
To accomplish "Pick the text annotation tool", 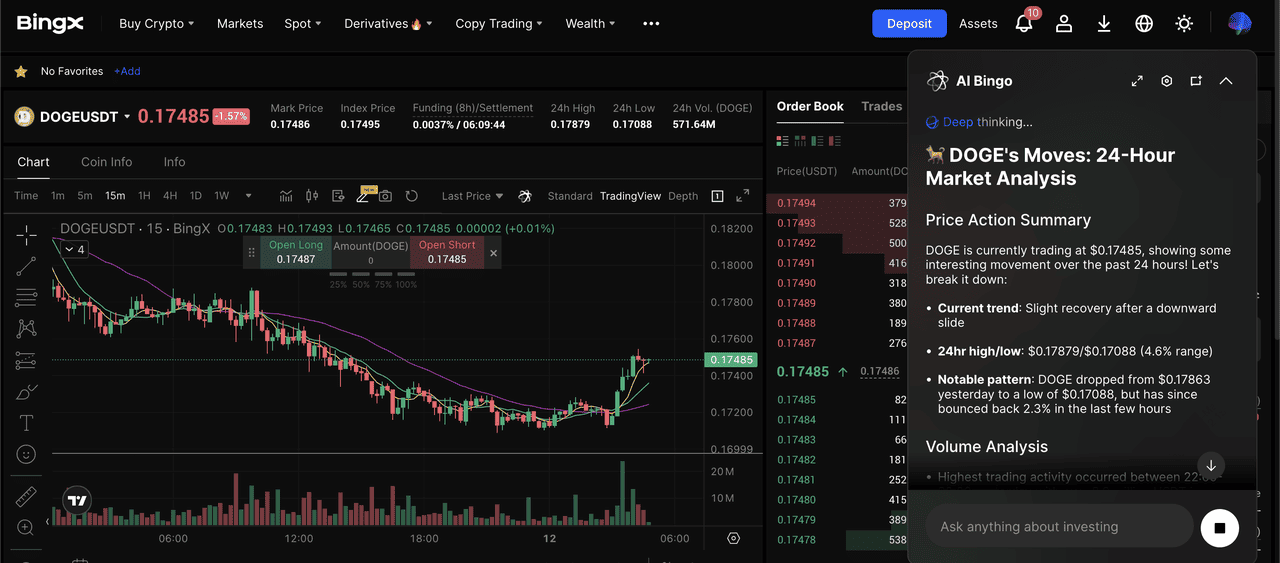I will (x=27, y=423).
